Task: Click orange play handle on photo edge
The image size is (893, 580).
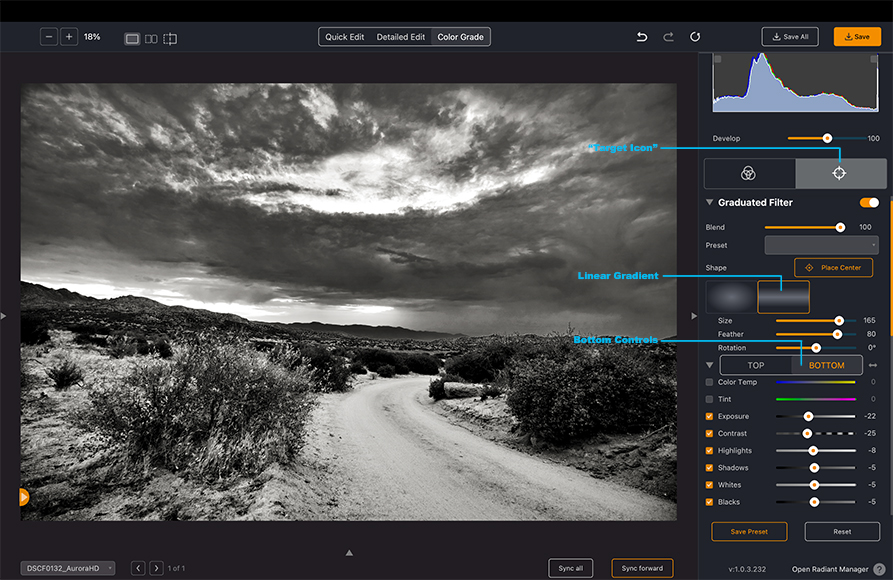Action: coord(23,497)
